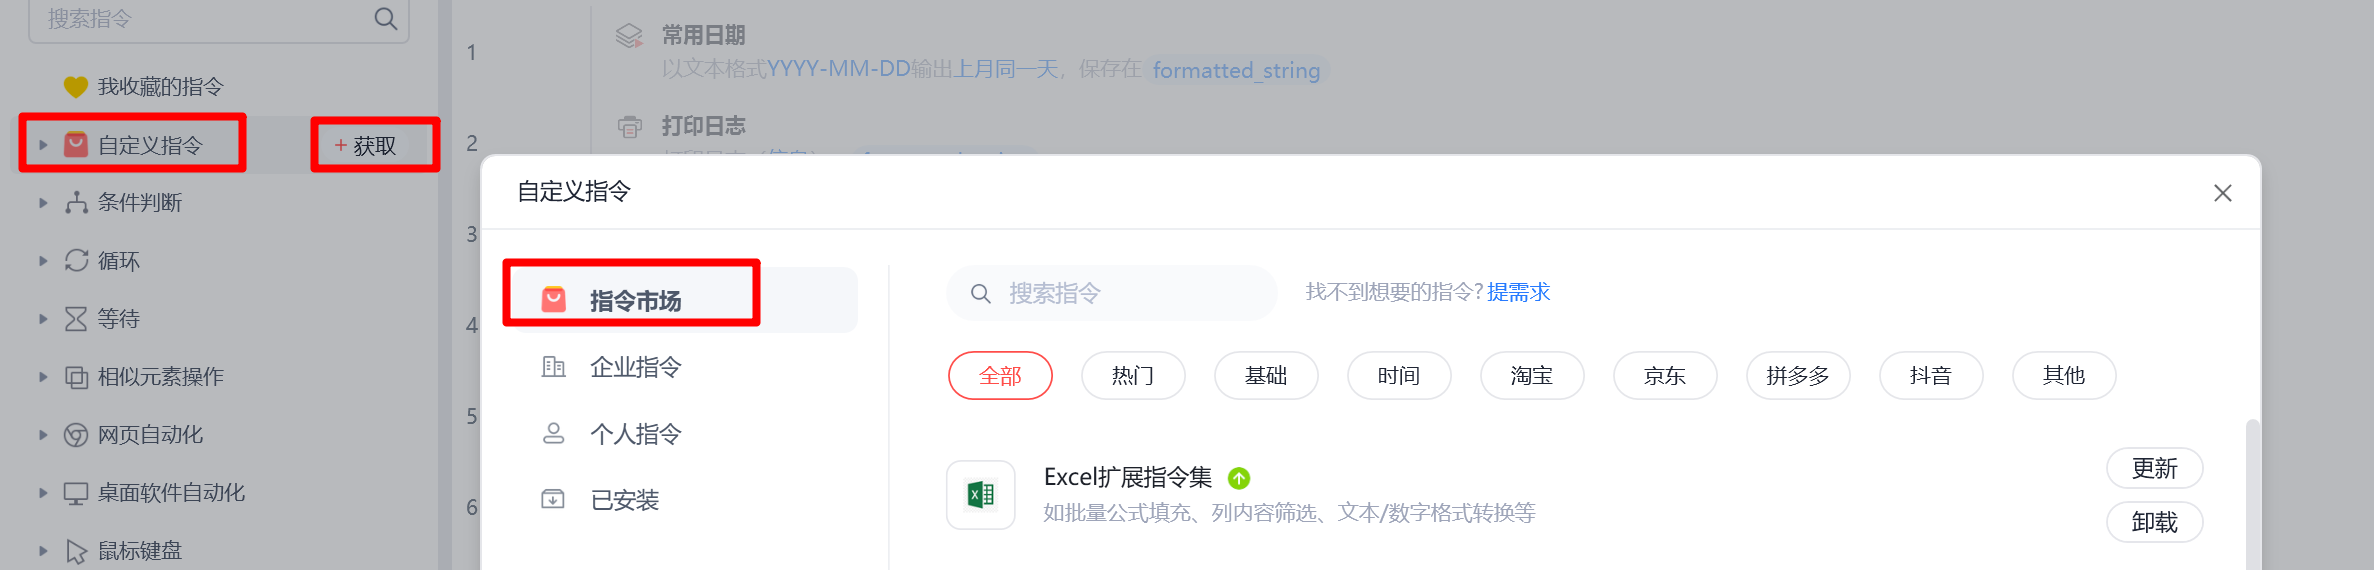Click the 提需求 link
Screen dimensions: 2374x570
pyautogui.click(x=1518, y=292)
